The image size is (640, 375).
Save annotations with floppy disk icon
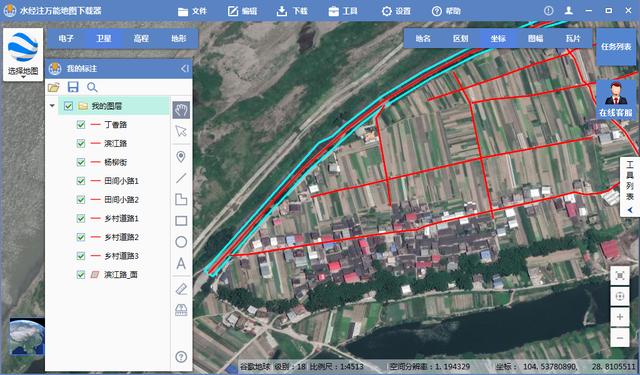(73, 87)
